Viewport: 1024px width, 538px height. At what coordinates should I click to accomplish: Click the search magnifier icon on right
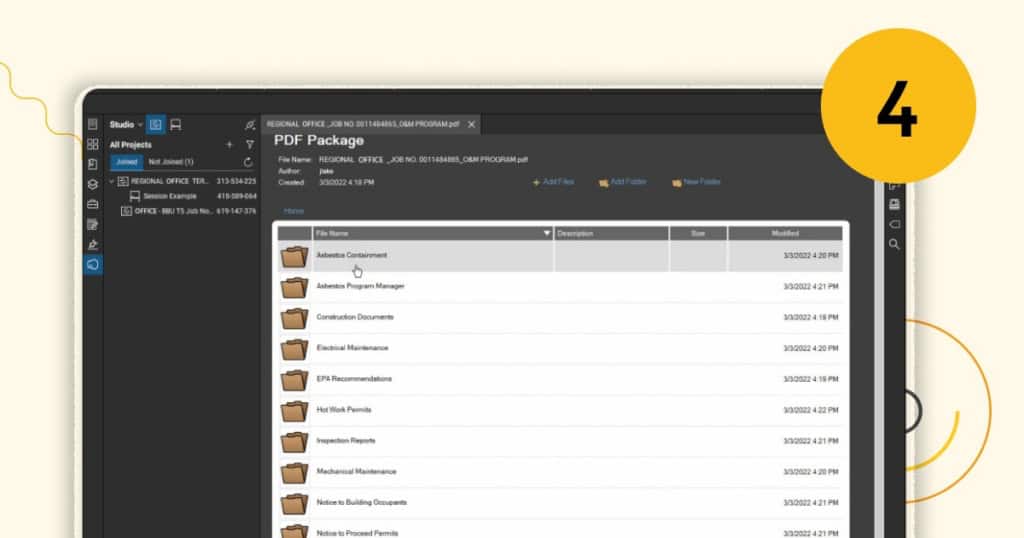[894, 244]
